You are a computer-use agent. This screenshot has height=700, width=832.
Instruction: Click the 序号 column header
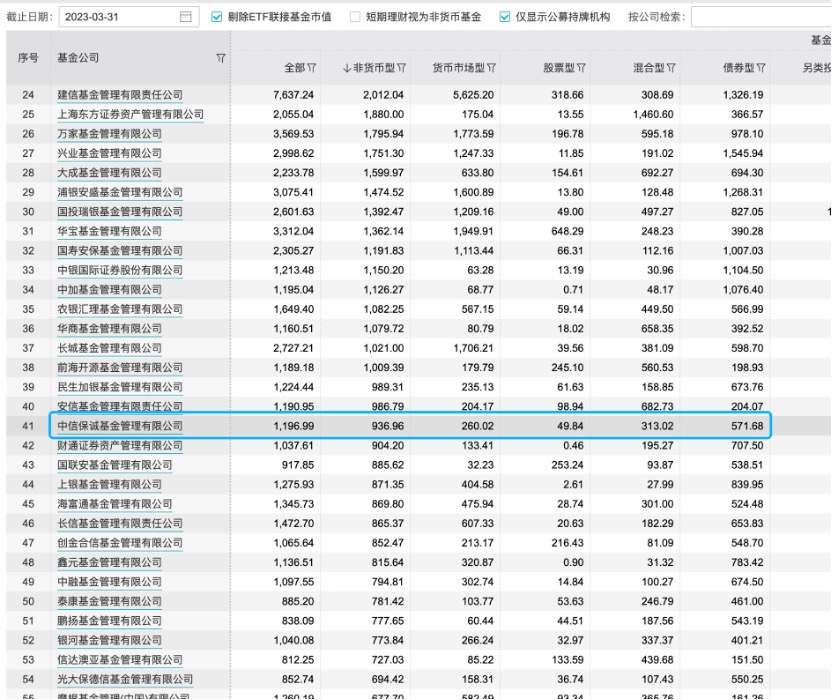(x=28, y=58)
